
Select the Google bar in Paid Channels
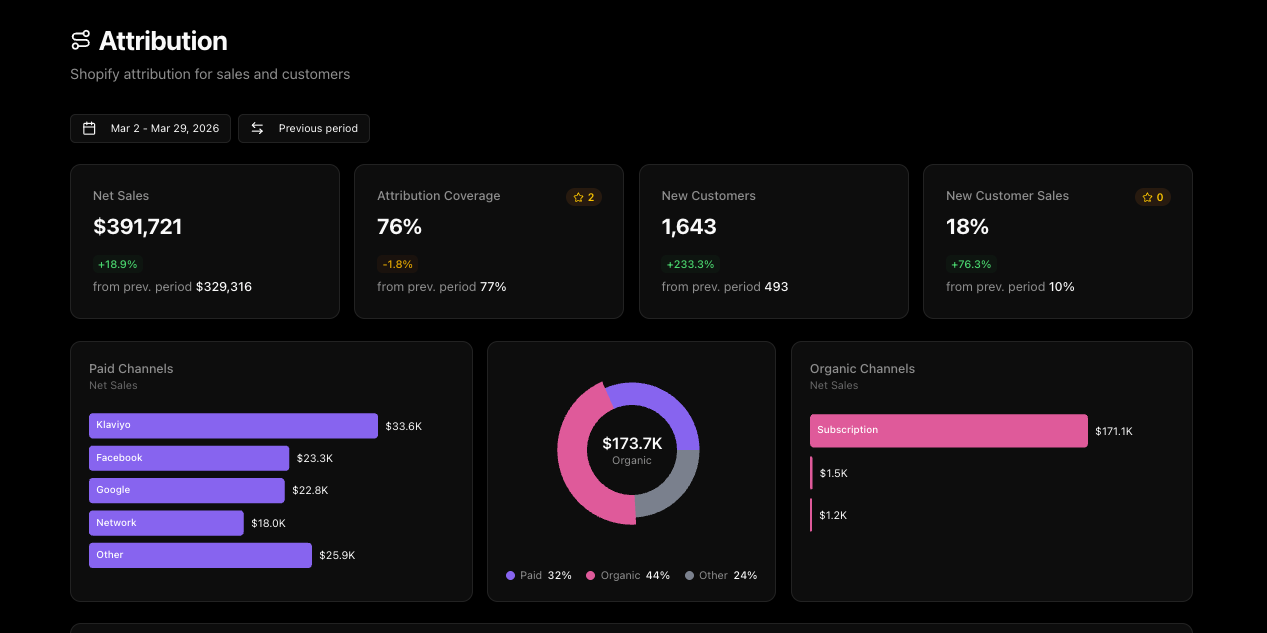coord(186,490)
